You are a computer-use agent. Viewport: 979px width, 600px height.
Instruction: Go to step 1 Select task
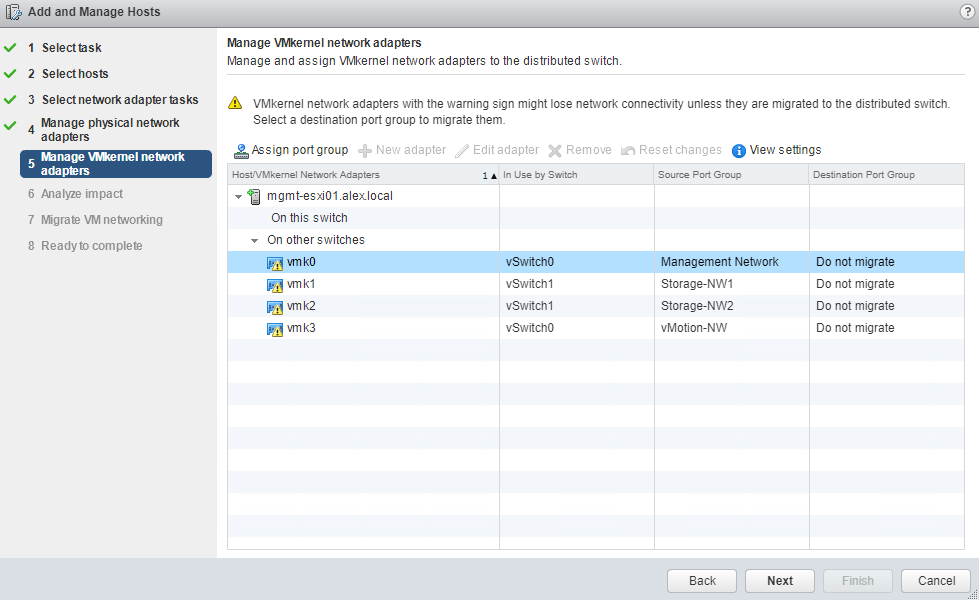point(71,48)
